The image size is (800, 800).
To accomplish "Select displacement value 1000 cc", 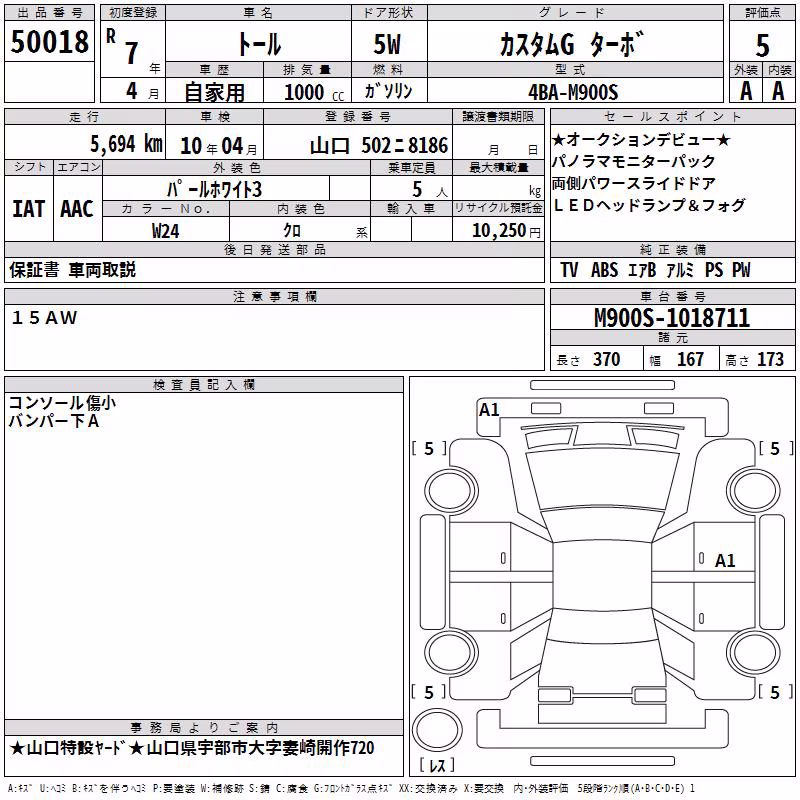I will (314, 92).
